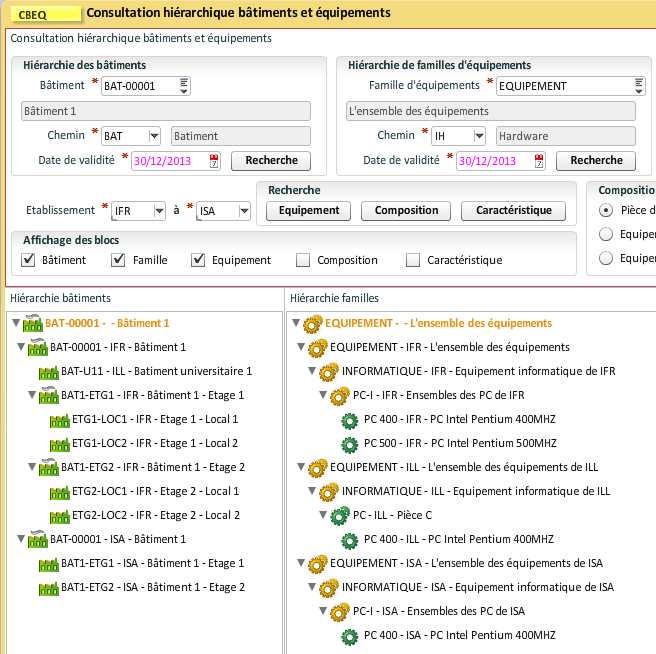Select the Pièce radio button option
Screen dimensions: 656x654
[606, 210]
